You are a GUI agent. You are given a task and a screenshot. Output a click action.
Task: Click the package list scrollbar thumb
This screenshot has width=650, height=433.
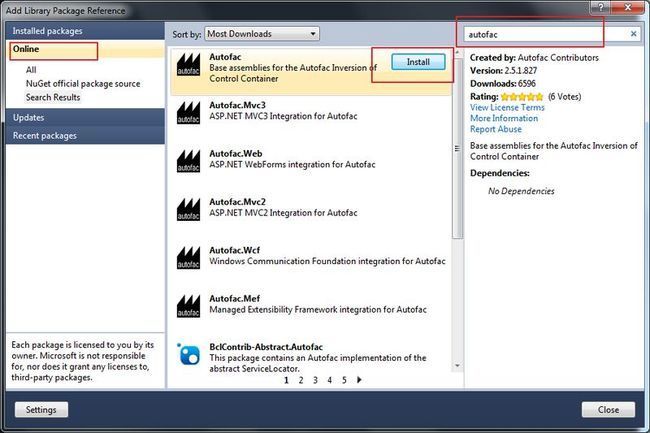coord(457,148)
